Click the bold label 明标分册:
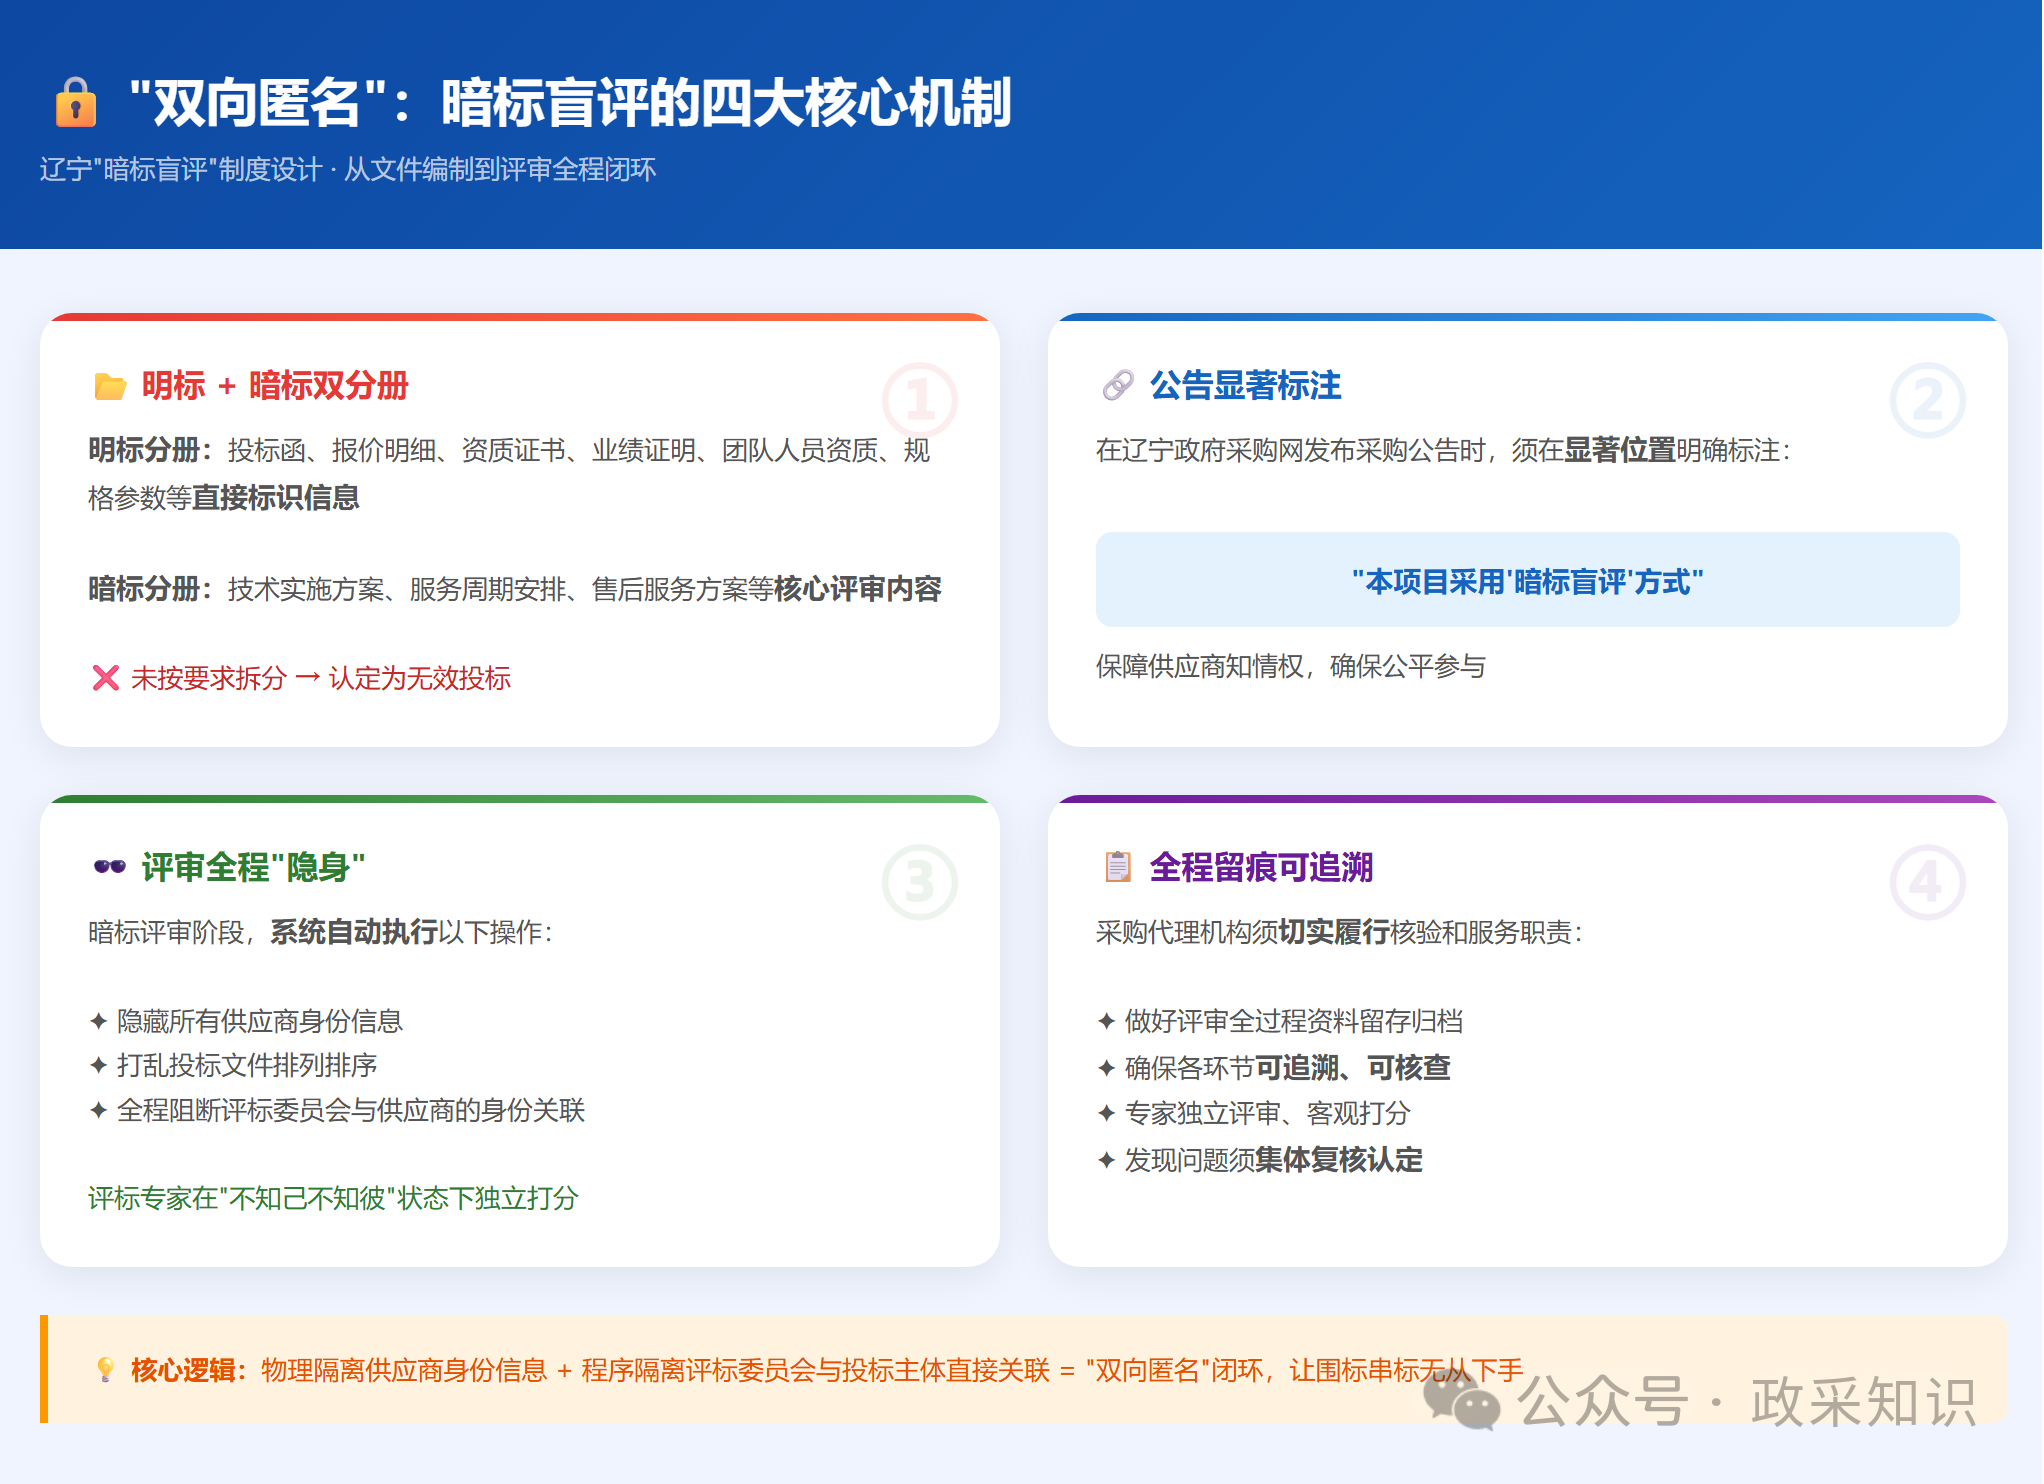 (x=151, y=450)
